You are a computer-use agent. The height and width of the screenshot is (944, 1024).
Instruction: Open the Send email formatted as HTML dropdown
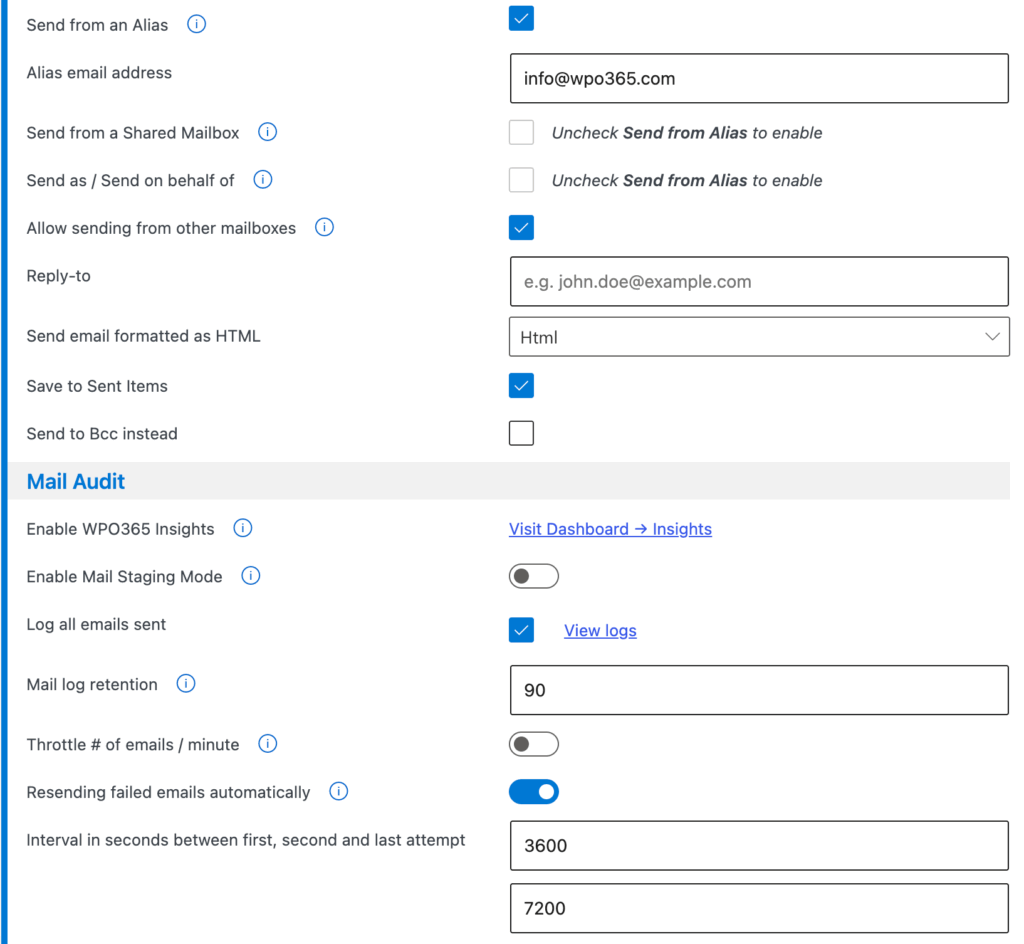click(759, 337)
